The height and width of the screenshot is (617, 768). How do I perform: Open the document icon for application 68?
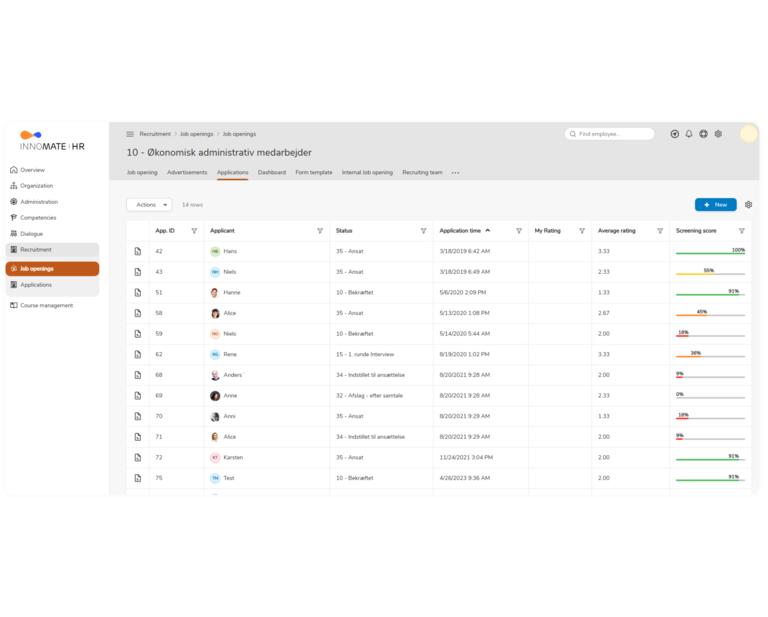pos(138,375)
